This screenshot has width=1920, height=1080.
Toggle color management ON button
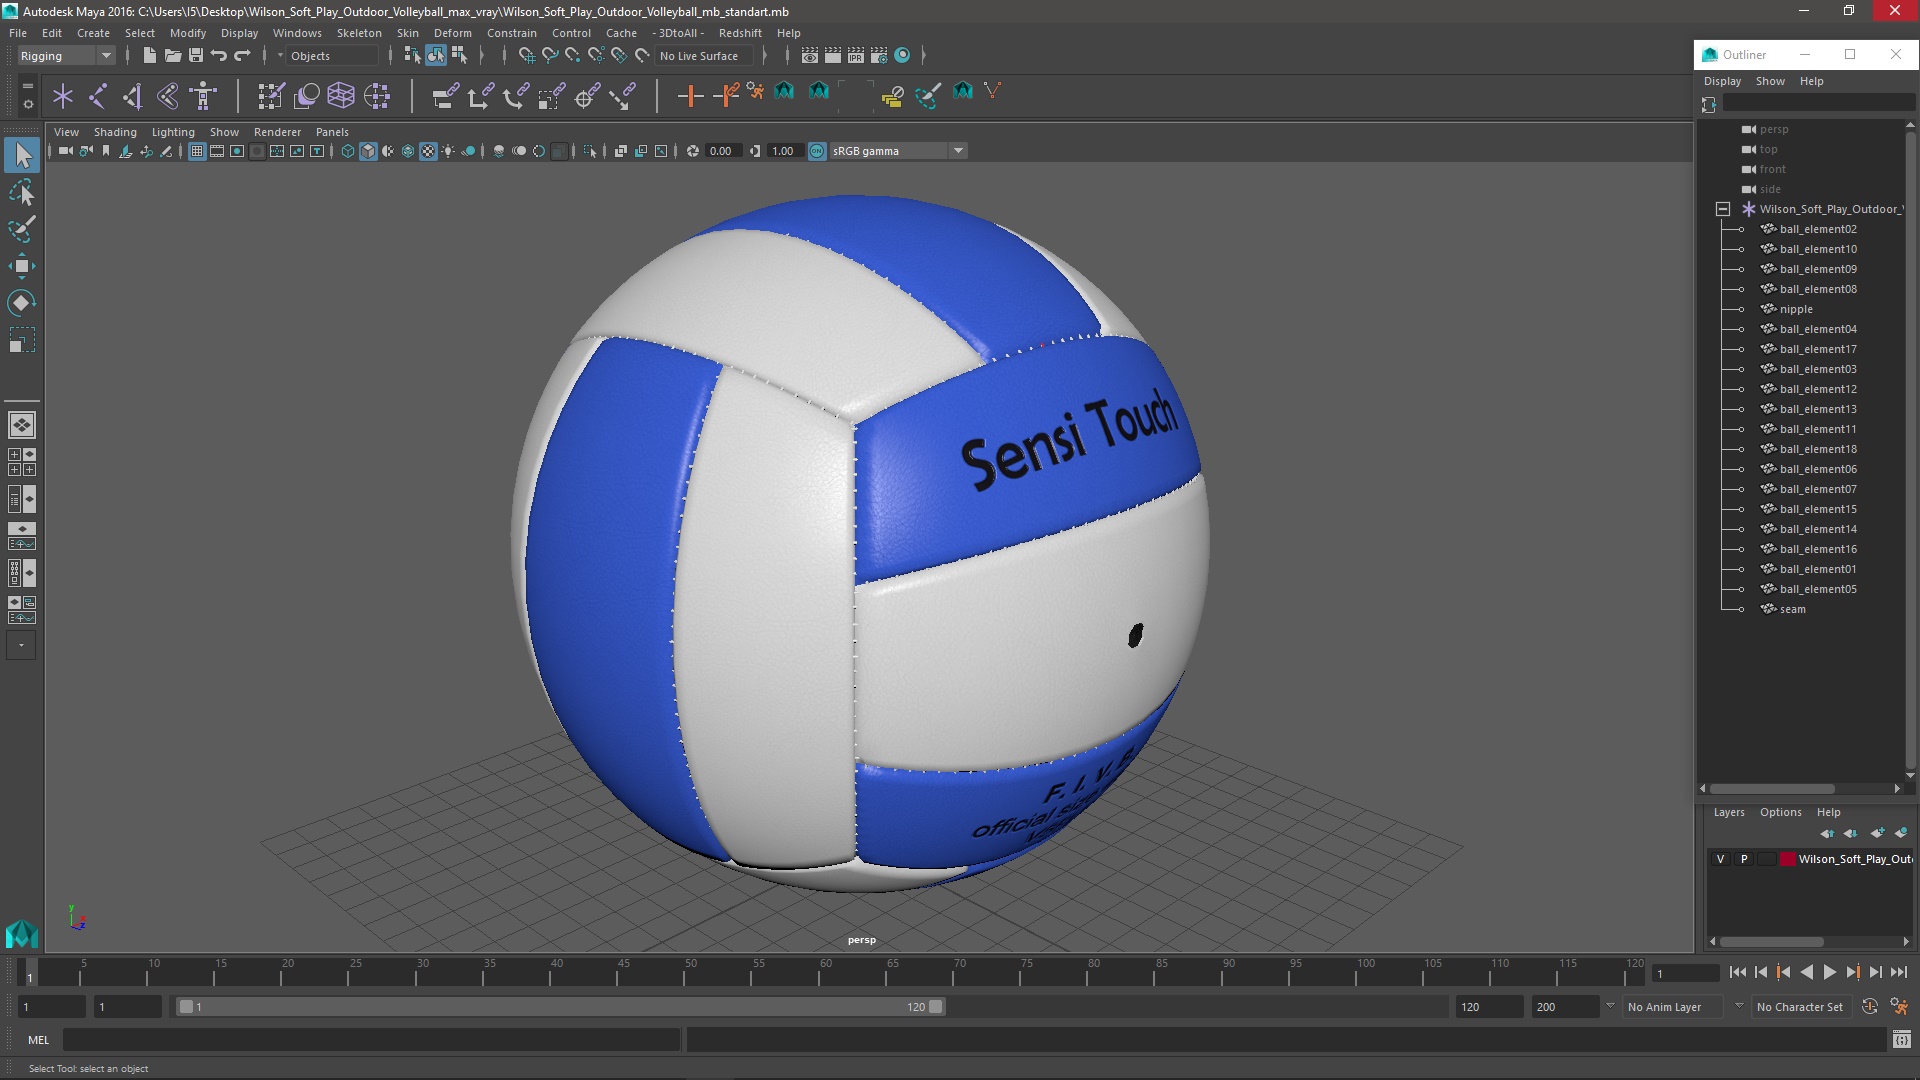(x=817, y=151)
